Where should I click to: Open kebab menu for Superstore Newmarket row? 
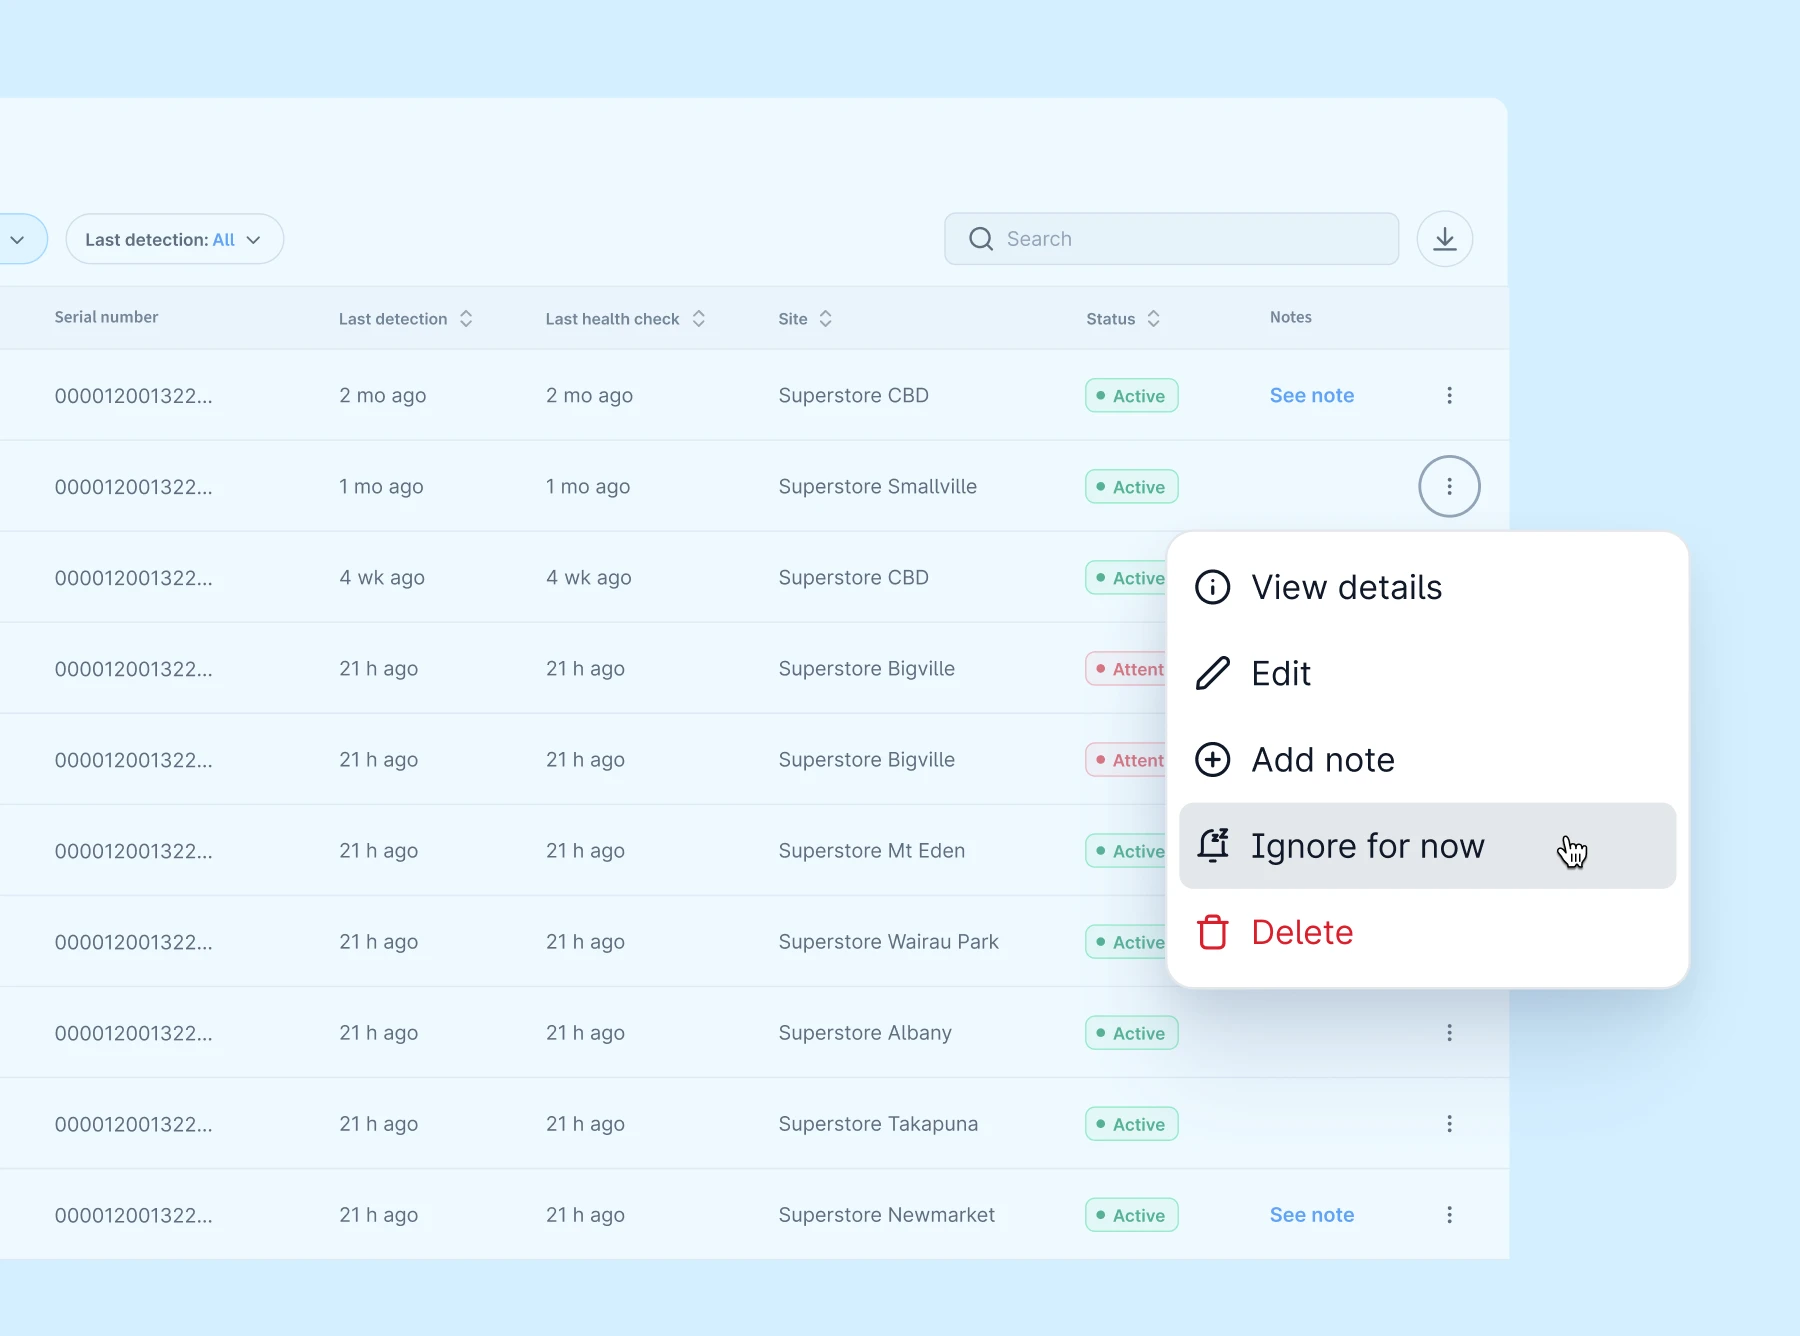(x=1449, y=1215)
